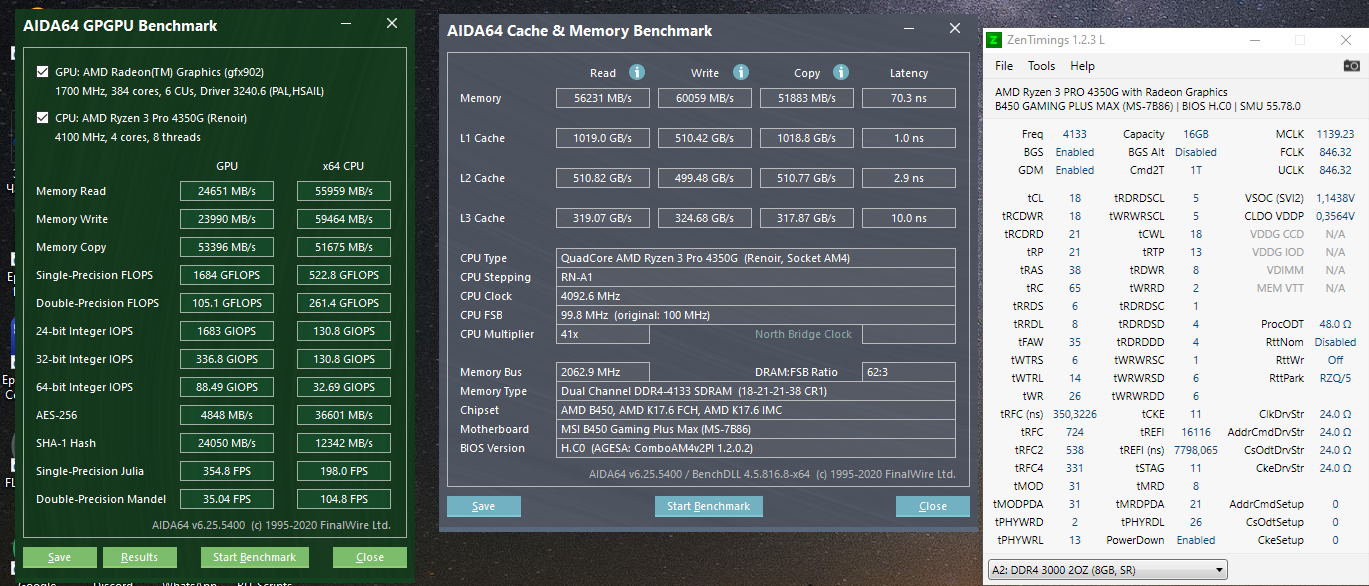This screenshot has height=586, width=1369.
Task: Click the L2 Cache Write 499.48 GB/s field
Action: [705, 178]
